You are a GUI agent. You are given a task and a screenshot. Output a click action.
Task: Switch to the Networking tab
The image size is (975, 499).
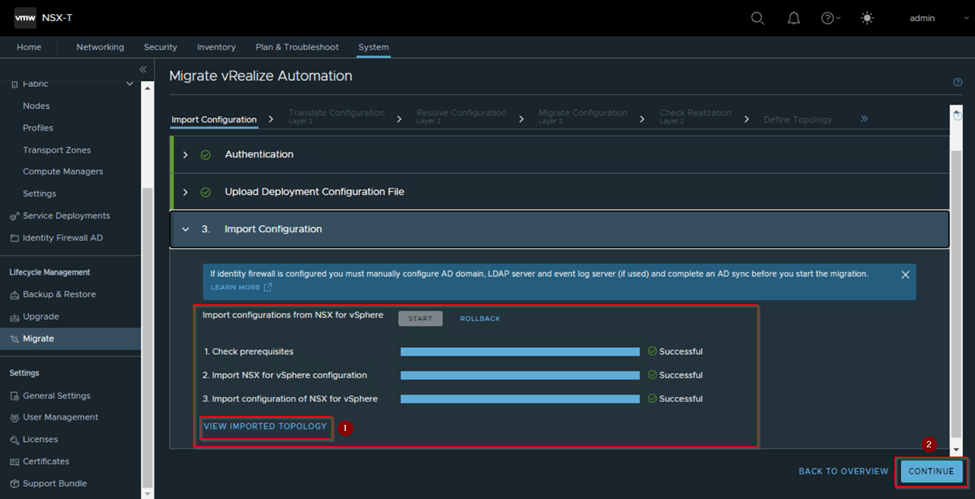click(100, 47)
